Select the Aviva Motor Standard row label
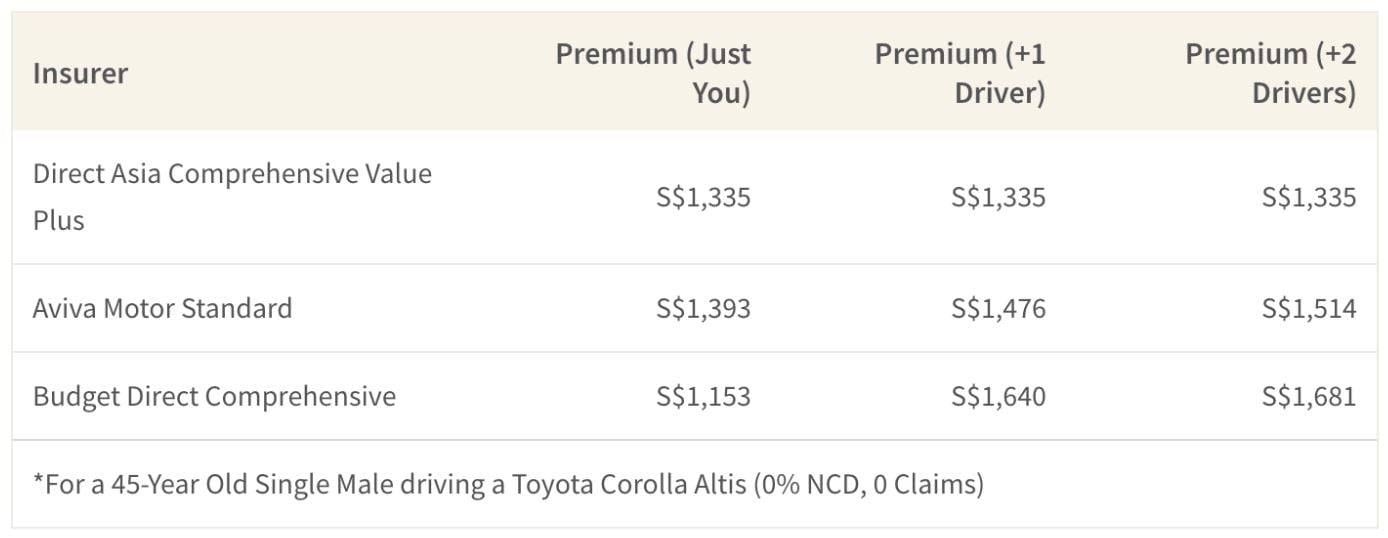1388x538 pixels. (x=163, y=308)
